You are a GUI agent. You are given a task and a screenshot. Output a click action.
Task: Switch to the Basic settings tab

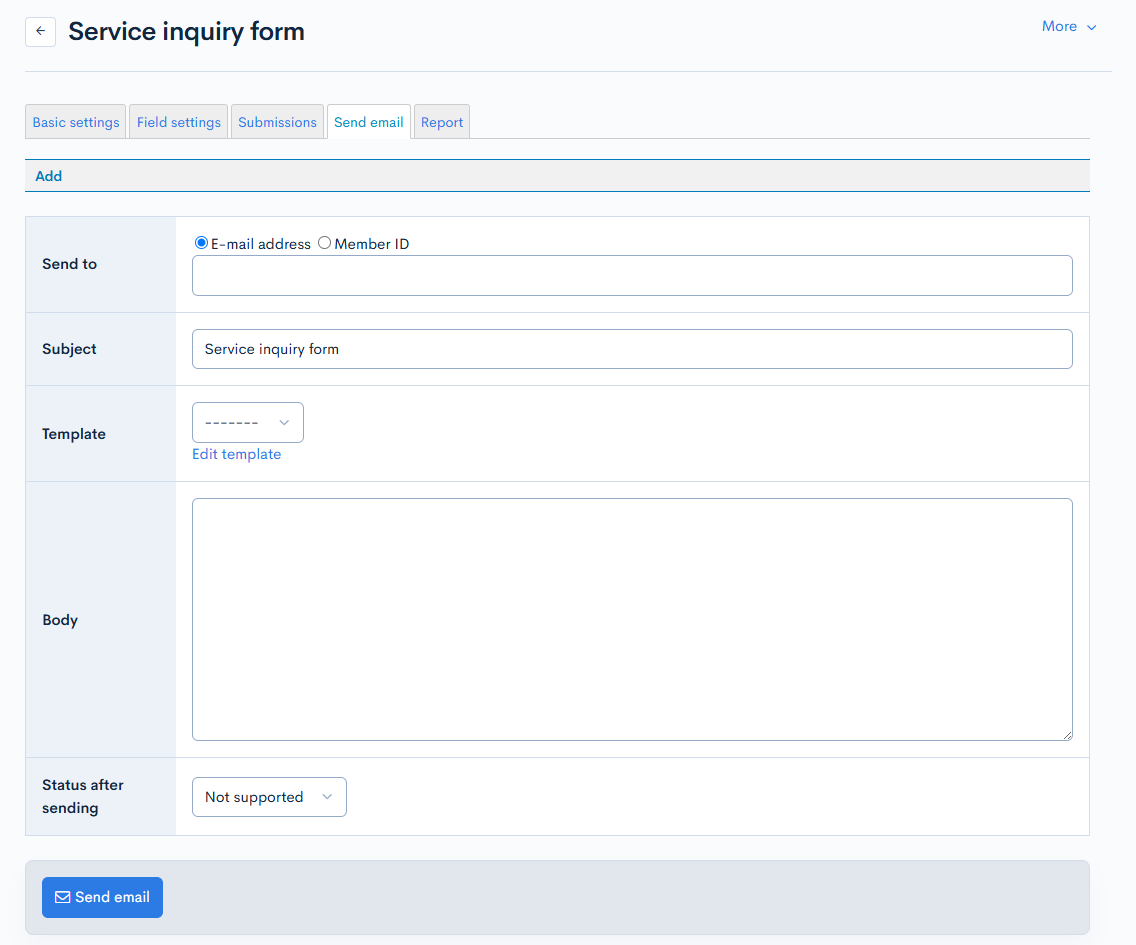[76, 122]
